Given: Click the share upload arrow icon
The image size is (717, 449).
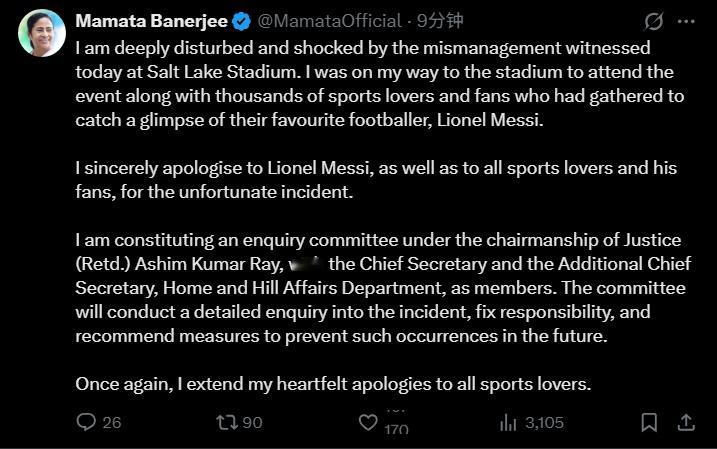Looking at the screenshot, I should (x=686, y=422).
